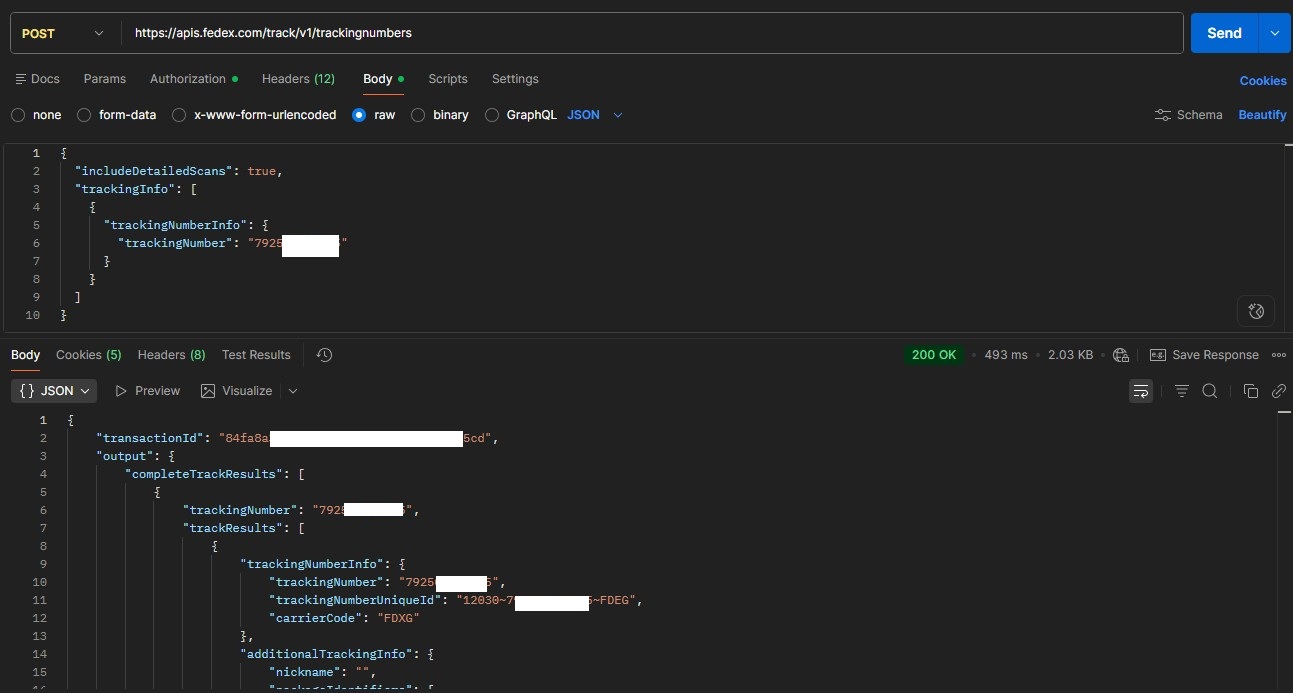Open the response history clock icon

(324, 355)
